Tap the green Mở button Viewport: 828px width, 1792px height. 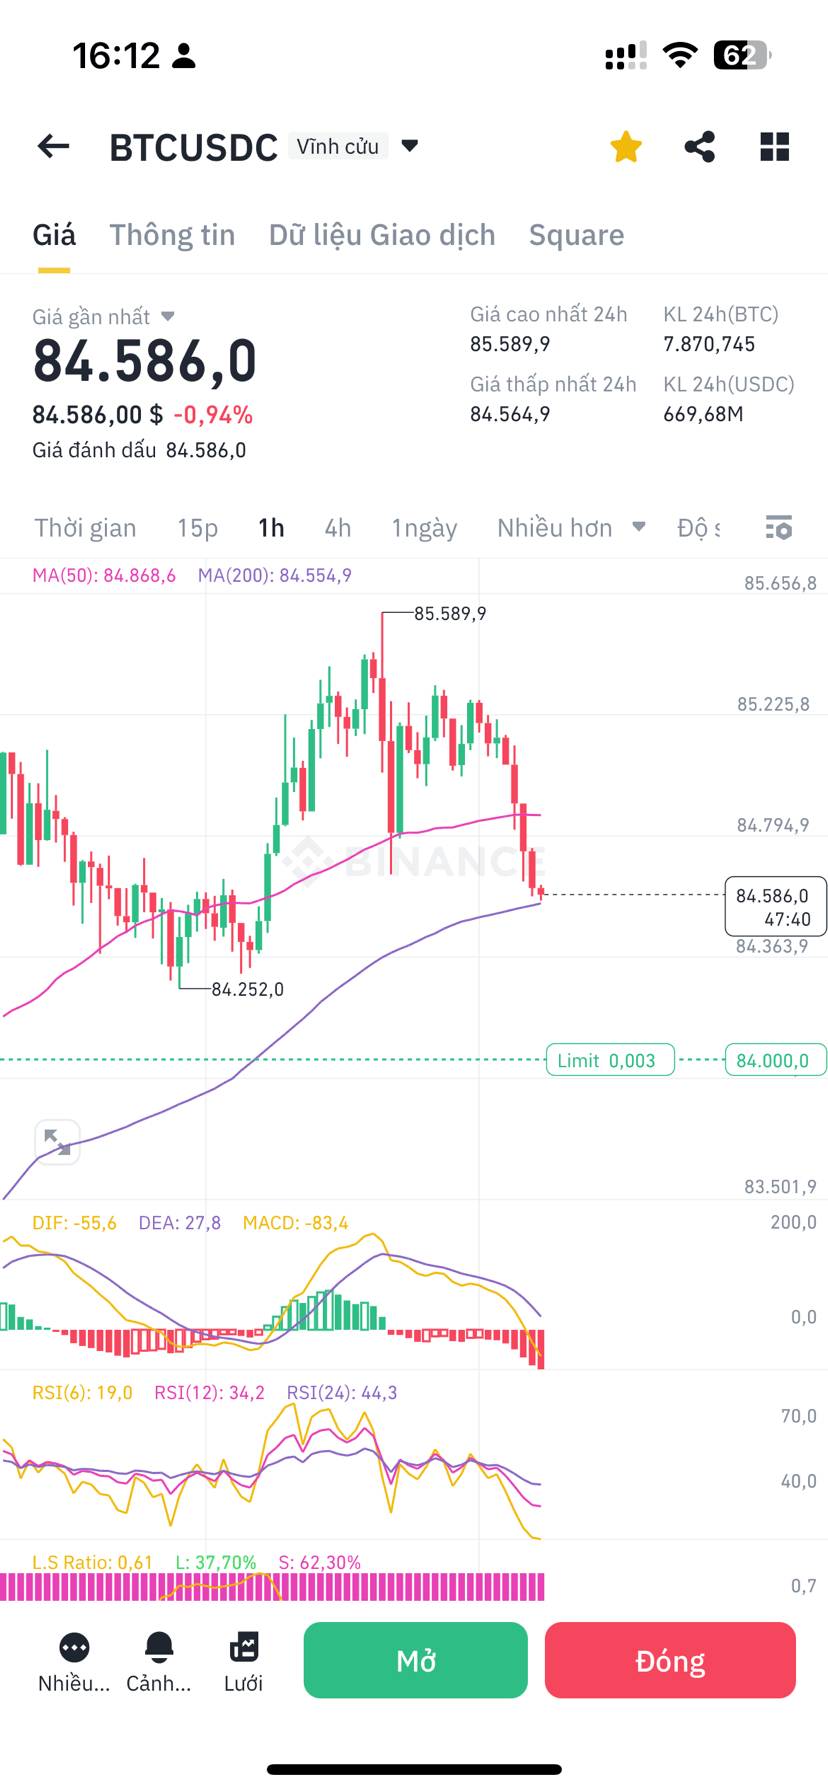pyautogui.click(x=416, y=1660)
